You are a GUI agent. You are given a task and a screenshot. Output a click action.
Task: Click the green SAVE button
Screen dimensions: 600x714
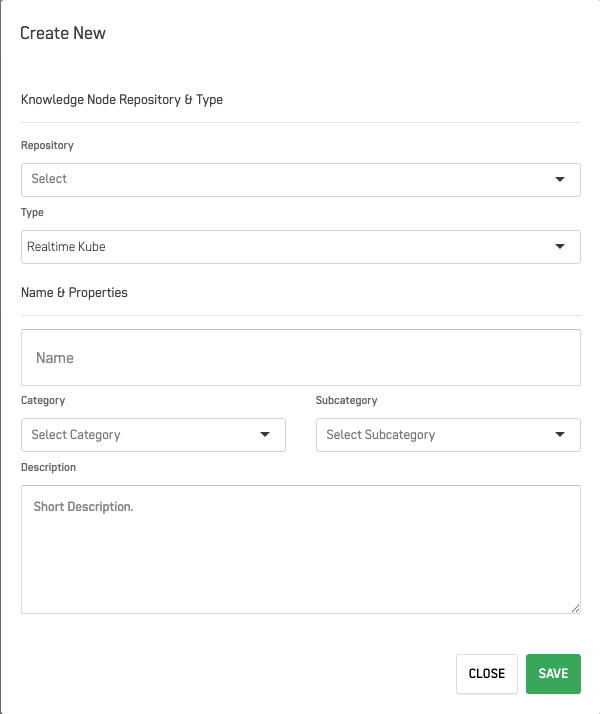click(553, 674)
